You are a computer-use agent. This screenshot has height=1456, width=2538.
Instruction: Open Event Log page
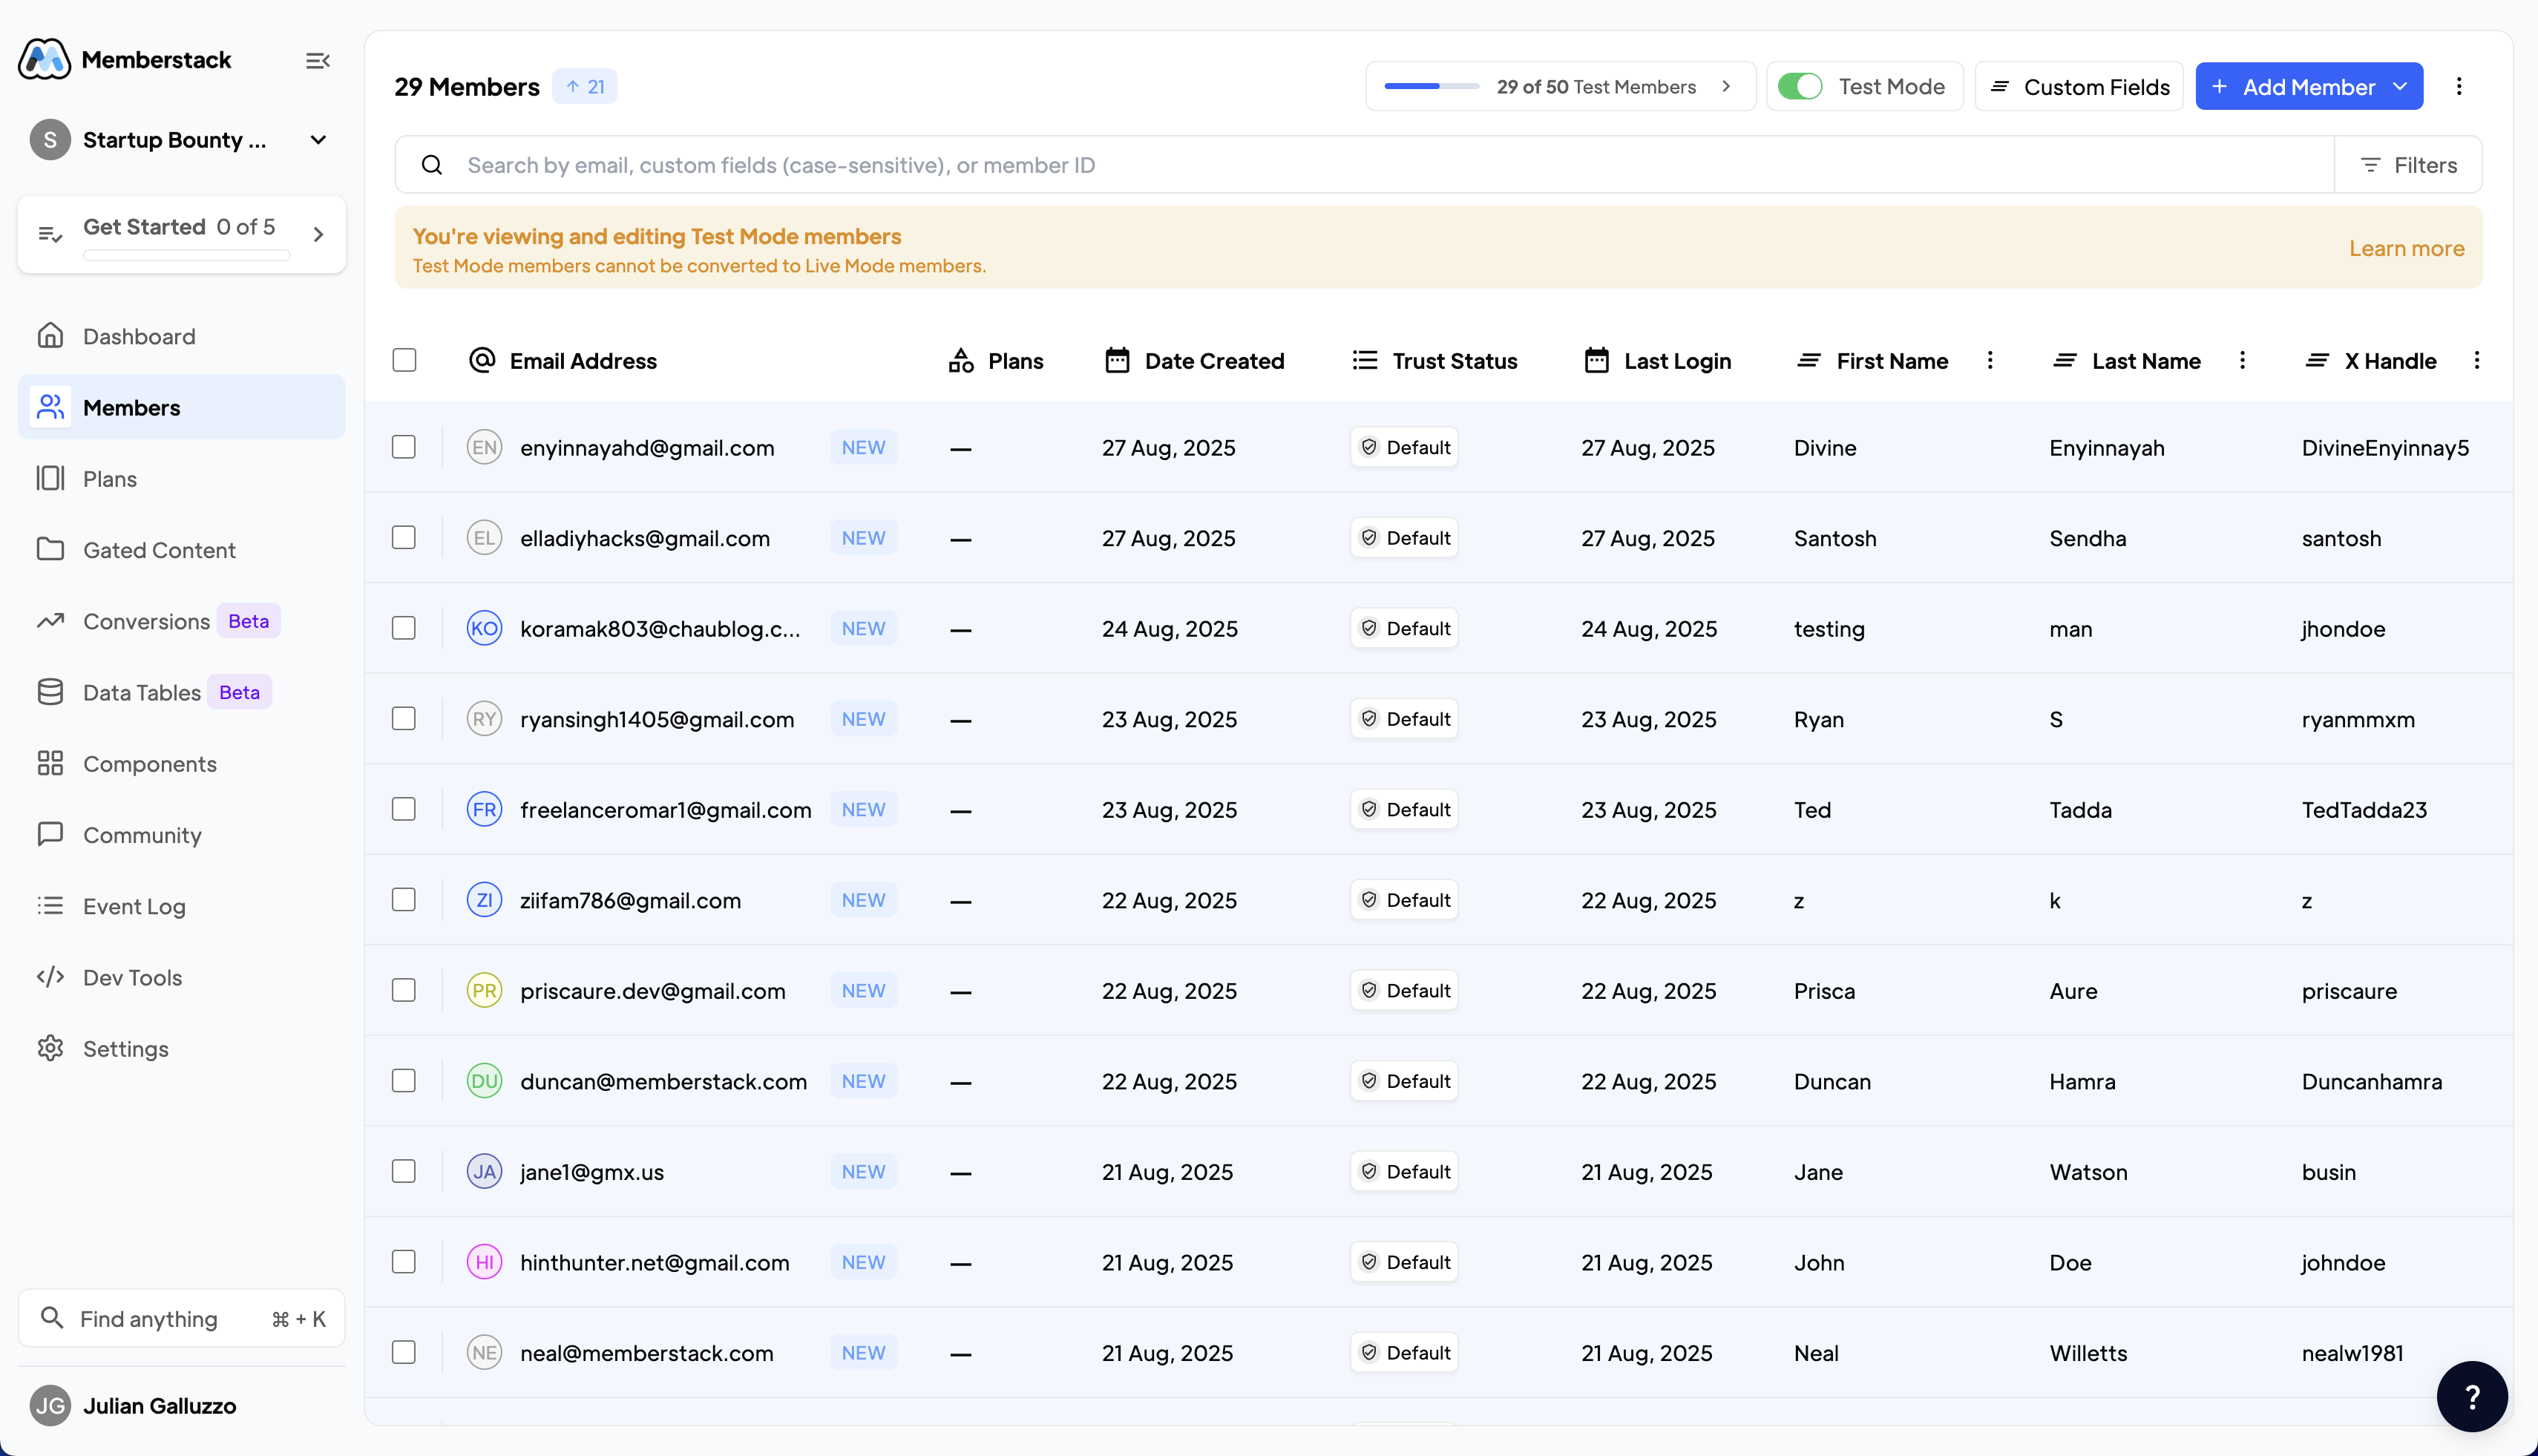(182, 906)
